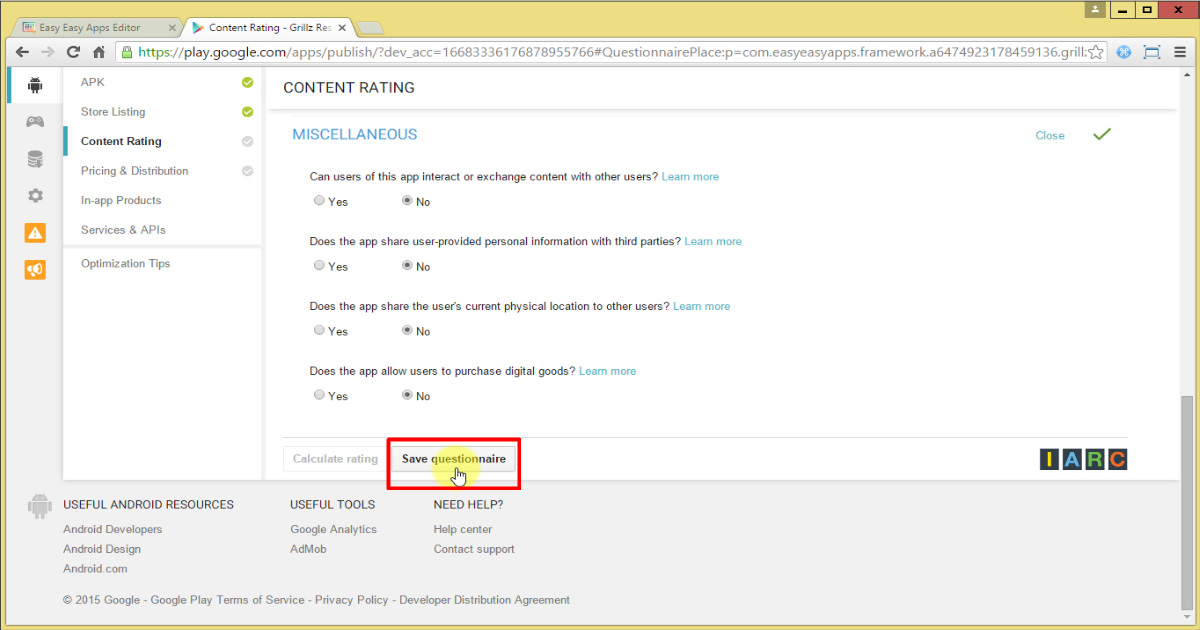Select Yes for sharing personal information
Viewport: 1200px width, 630px height.
[318, 266]
